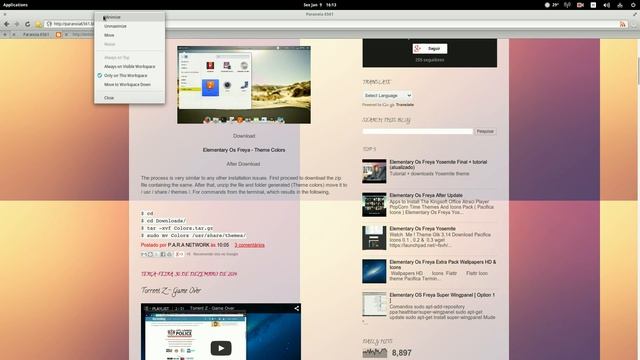Image resolution: width=640 pixels, height=360 pixels.
Task: Open the Applications menu
Action: pos(16,5)
